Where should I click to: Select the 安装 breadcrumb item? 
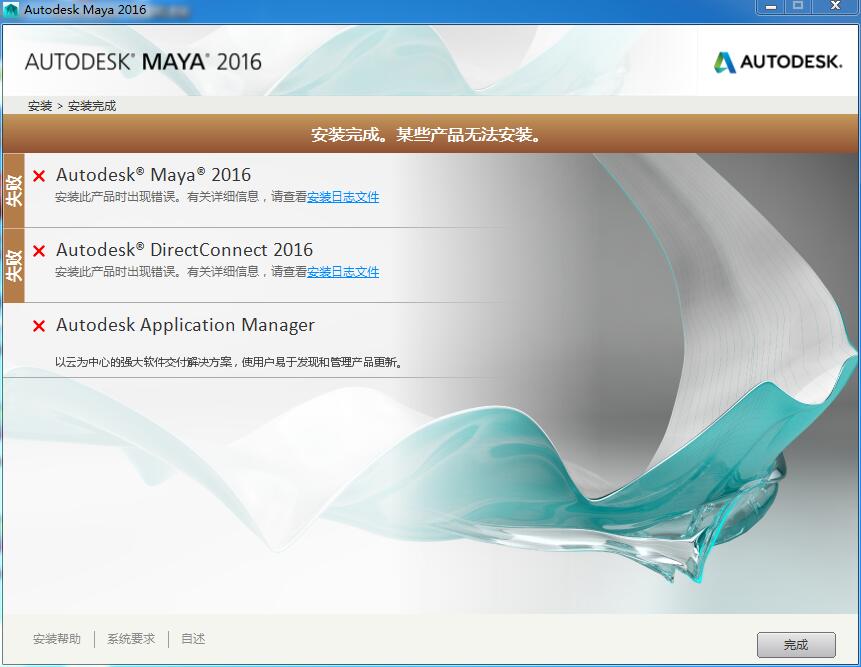click(40, 106)
